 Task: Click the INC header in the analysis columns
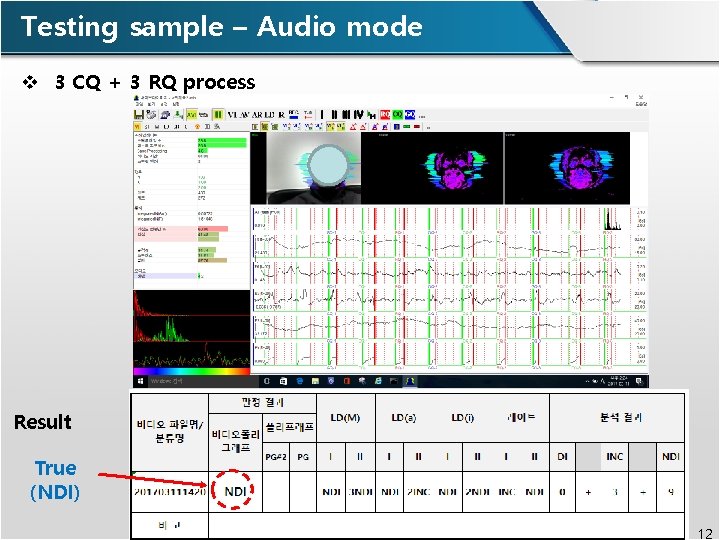(614, 457)
